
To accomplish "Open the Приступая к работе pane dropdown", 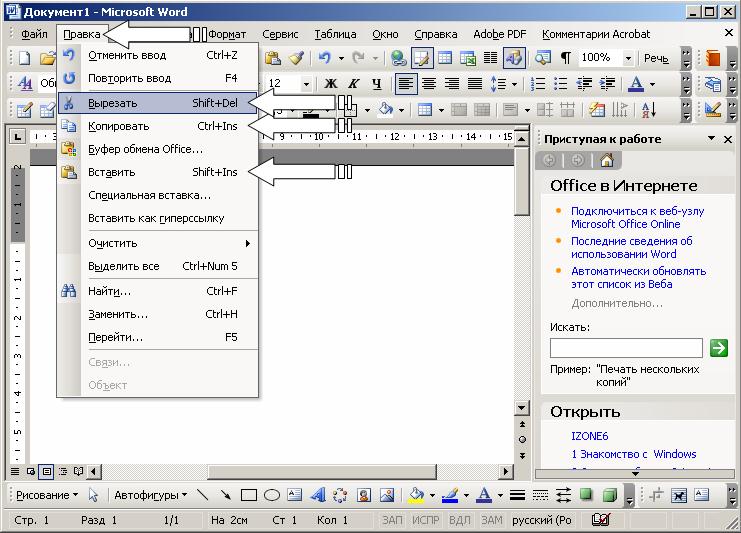I will coord(711,138).
